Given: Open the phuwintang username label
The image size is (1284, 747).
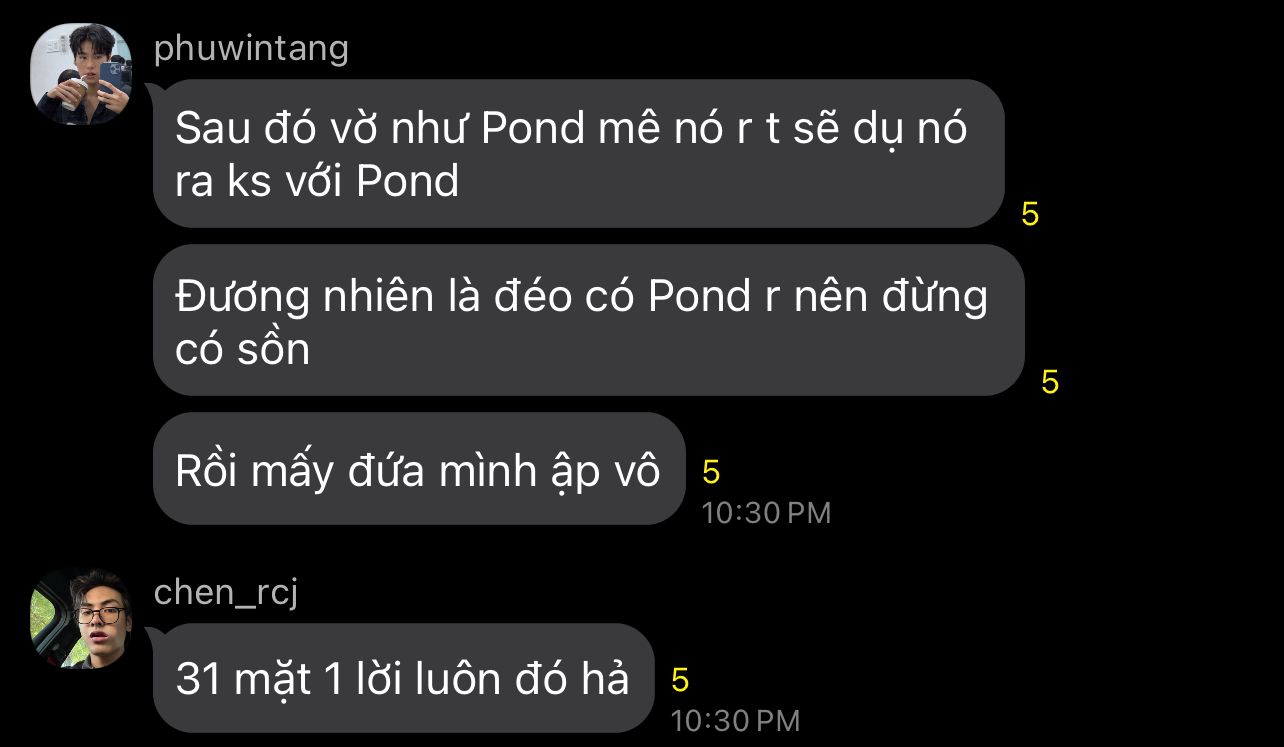Looking at the screenshot, I should (x=251, y=47).
